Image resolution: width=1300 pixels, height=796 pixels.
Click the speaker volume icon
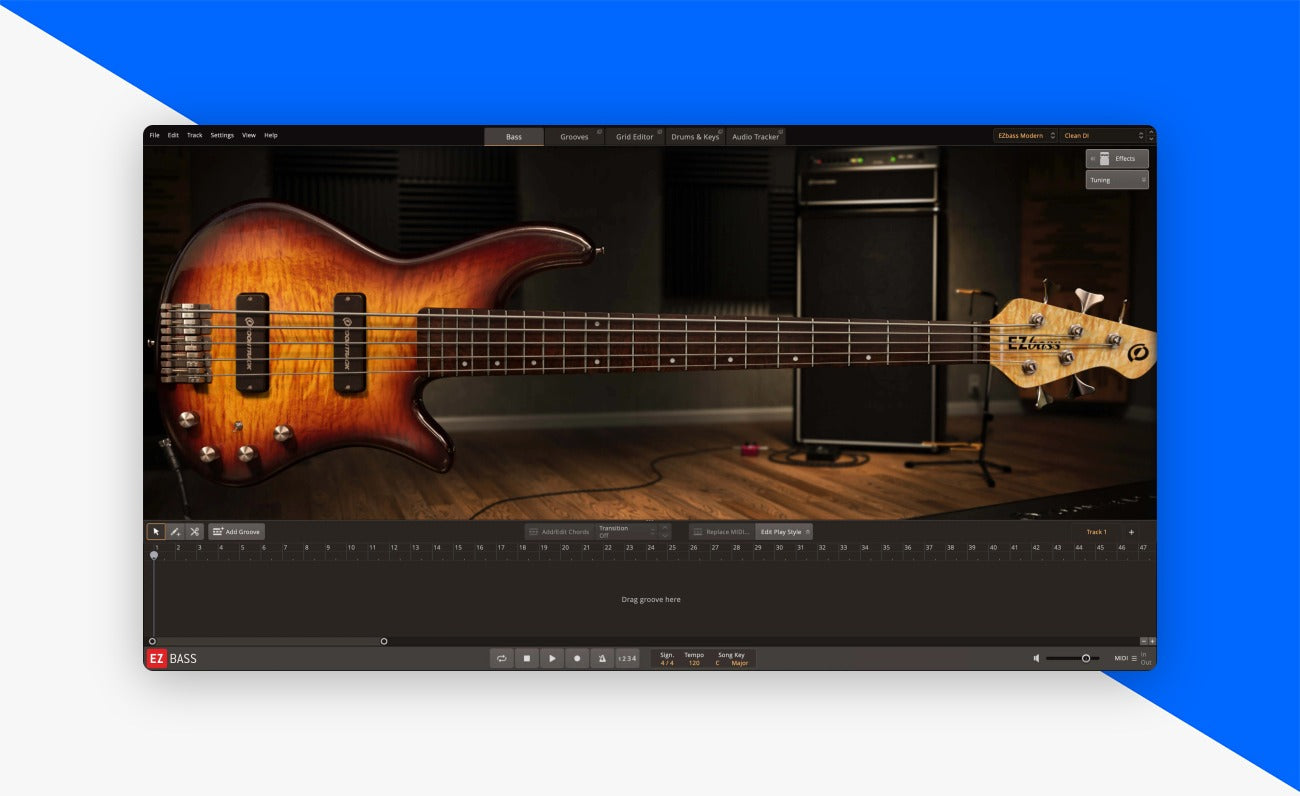(x=1037, y=658)
